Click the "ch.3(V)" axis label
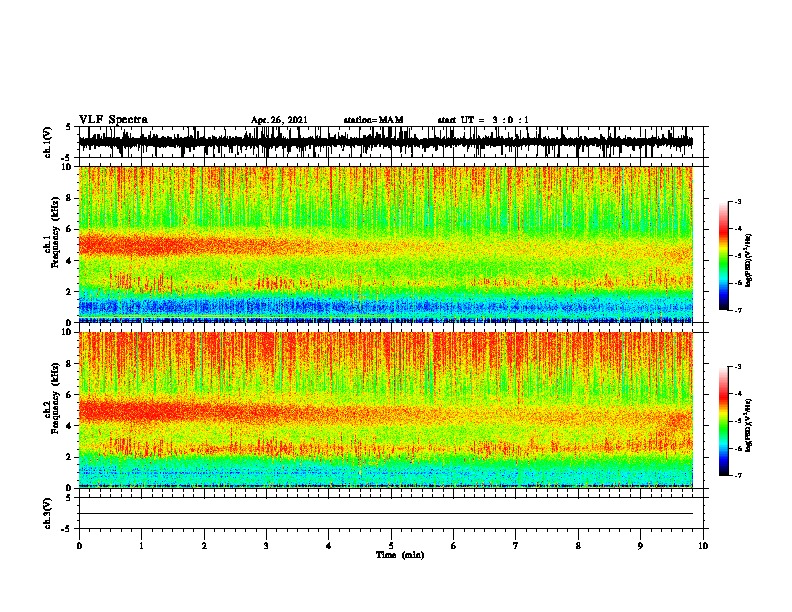792x612 pixels. pyautogui.click(x=47, y=514)
